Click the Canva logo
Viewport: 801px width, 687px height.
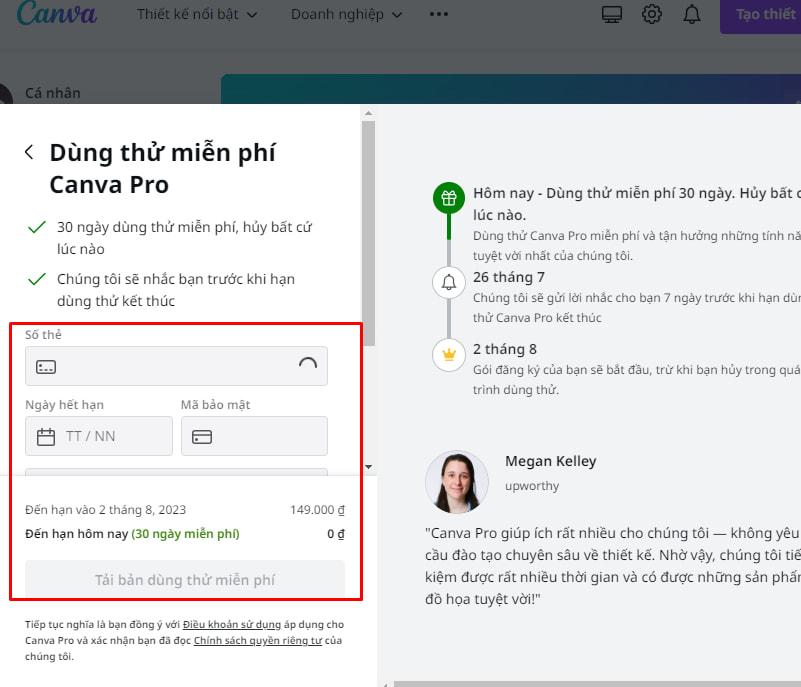57,14
